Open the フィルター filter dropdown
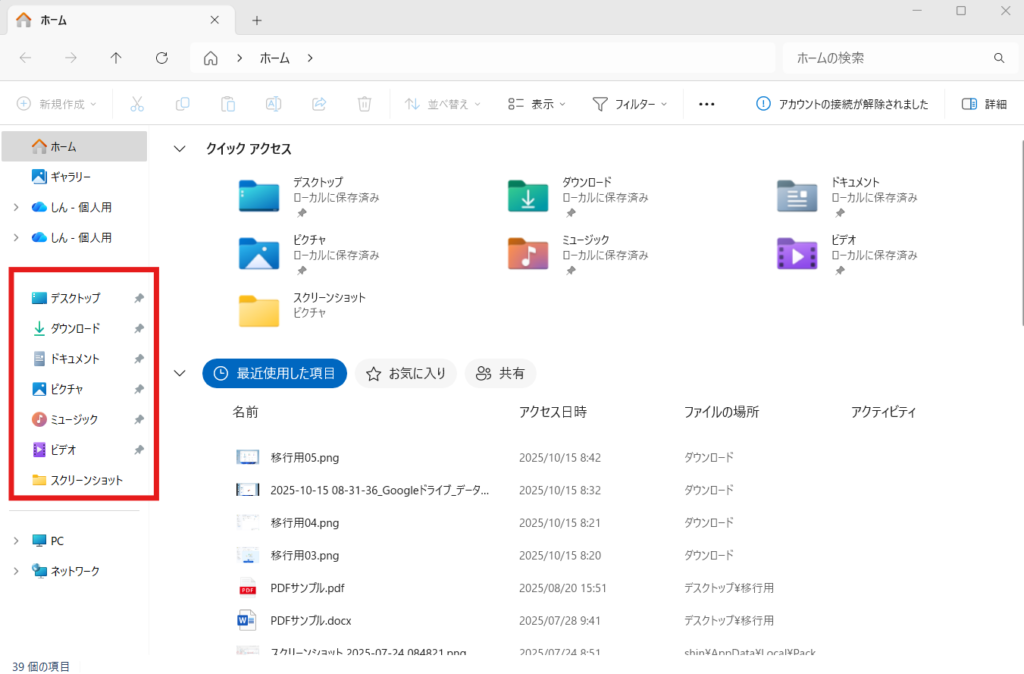1024x674 pixels. point(630,104)
